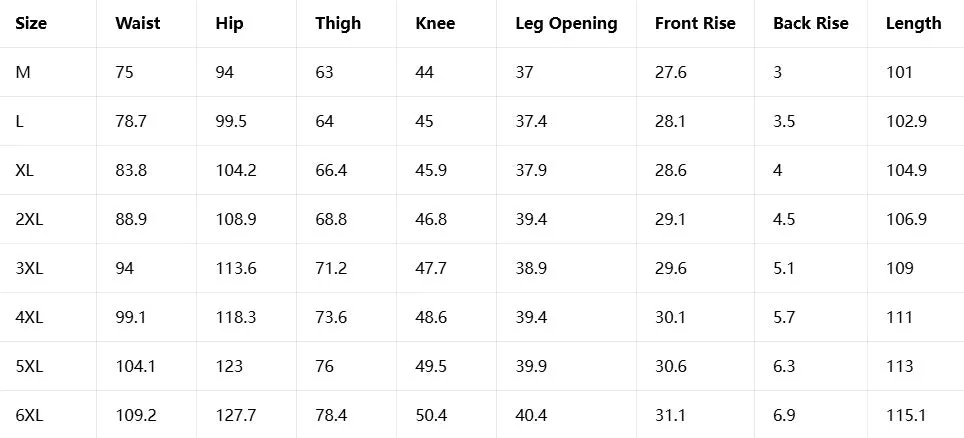Select knee value 49.5 in 5XL row
This screenshot has width=964, height=438.
point(431,367)
